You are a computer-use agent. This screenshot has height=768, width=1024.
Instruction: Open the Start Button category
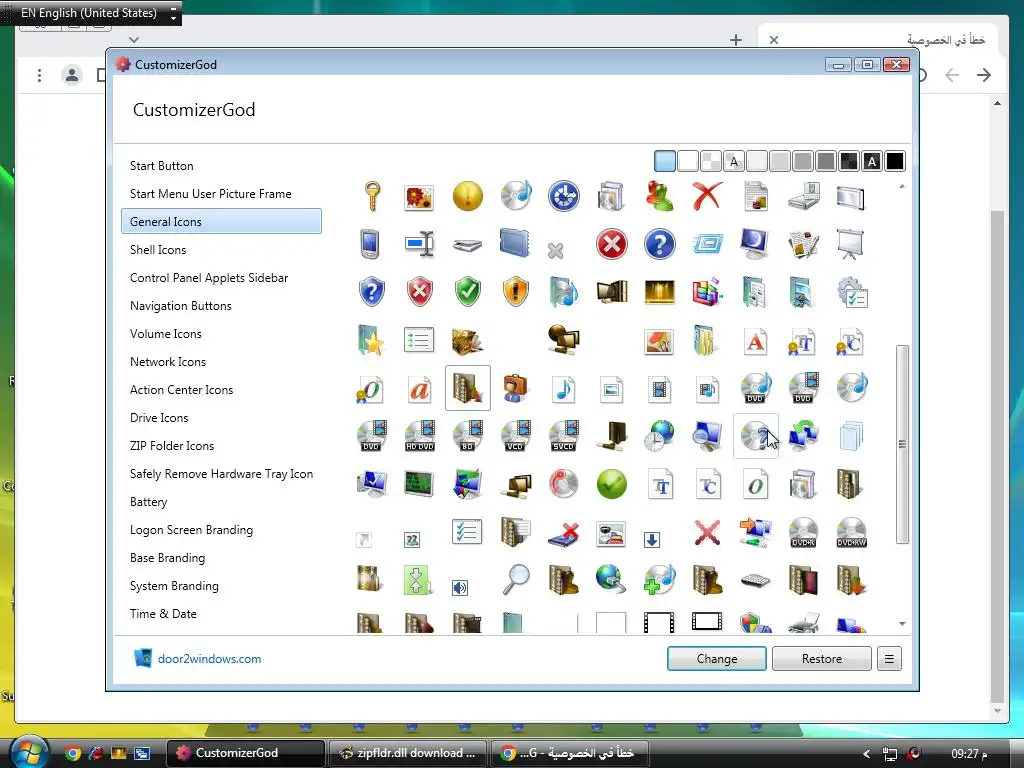161,166
